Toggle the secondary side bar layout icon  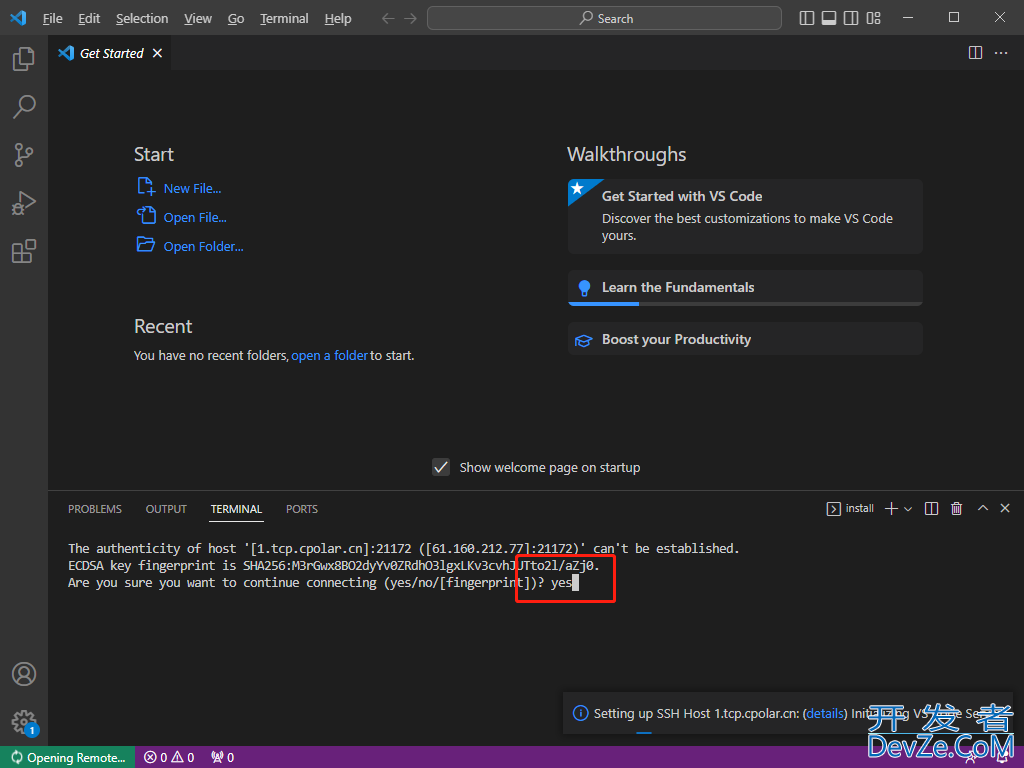851,18
